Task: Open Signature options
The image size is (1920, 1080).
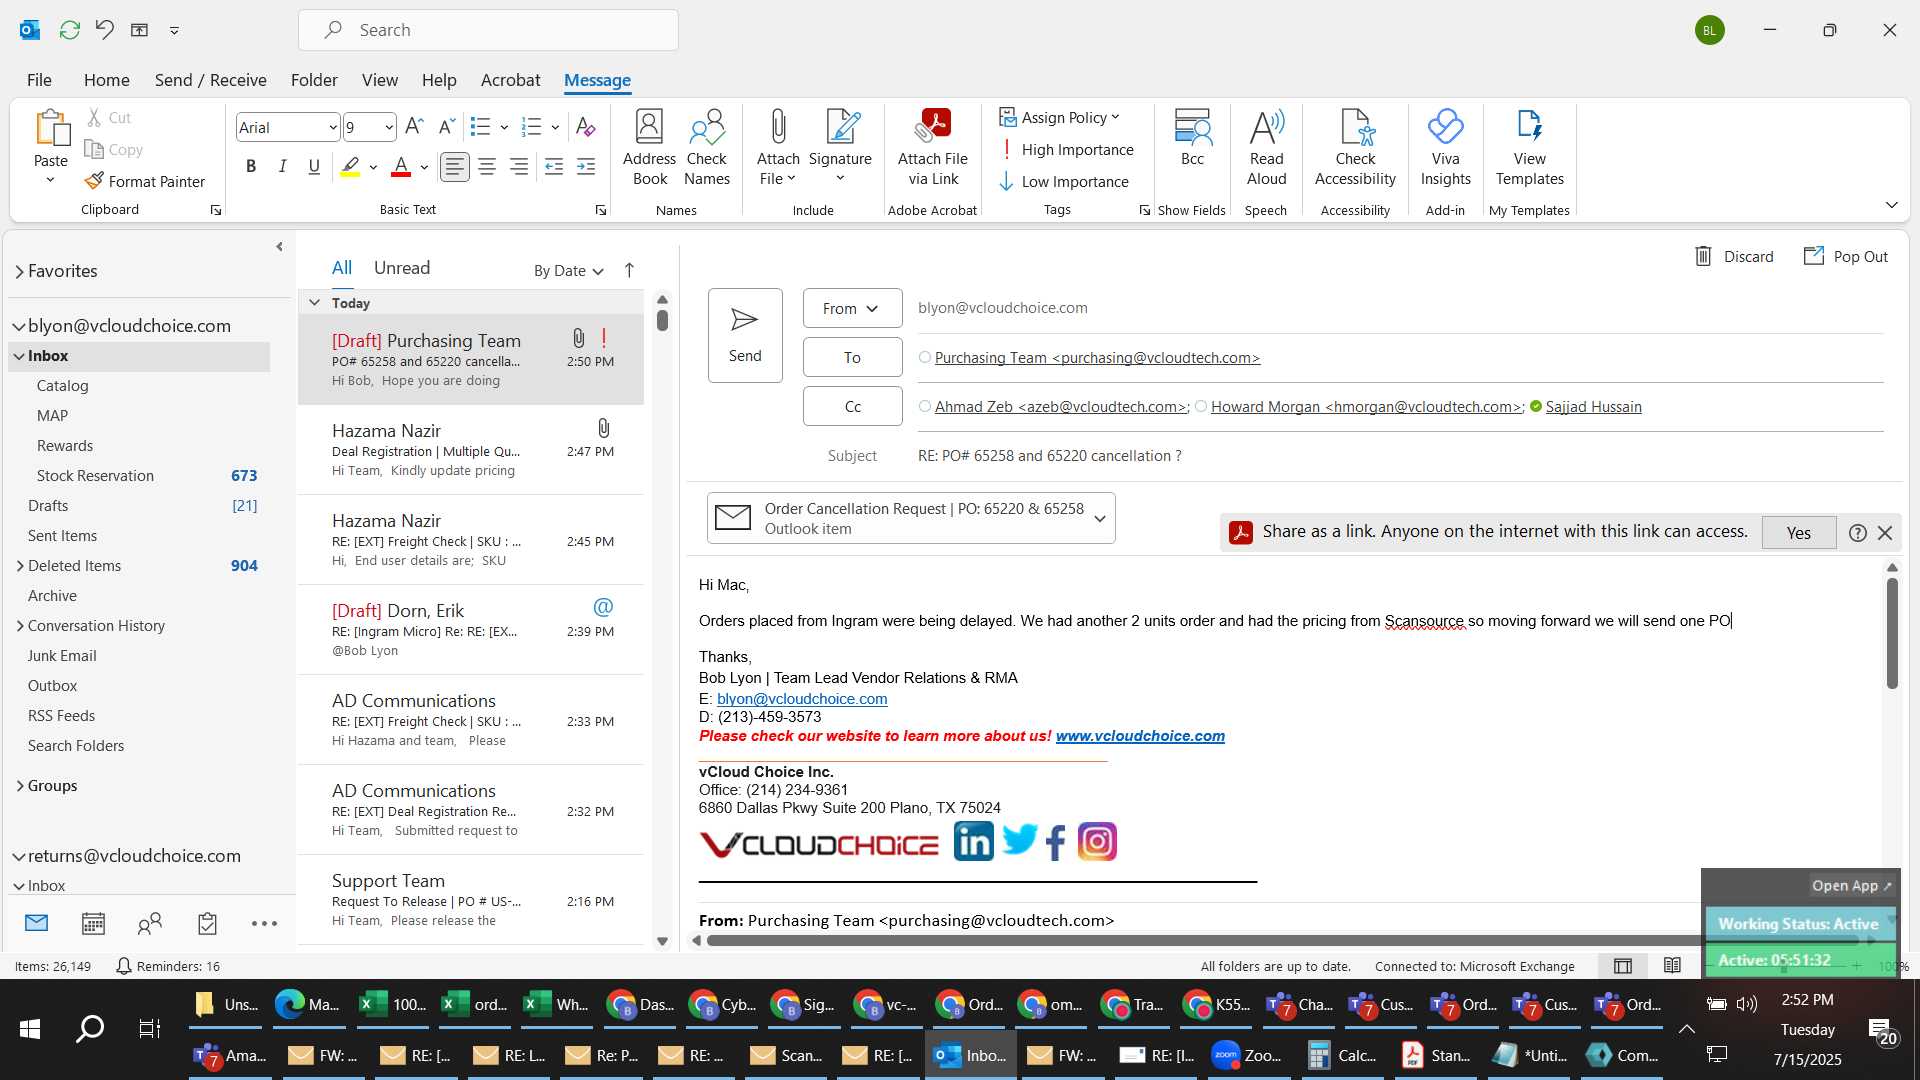Action: click(840, 148)
